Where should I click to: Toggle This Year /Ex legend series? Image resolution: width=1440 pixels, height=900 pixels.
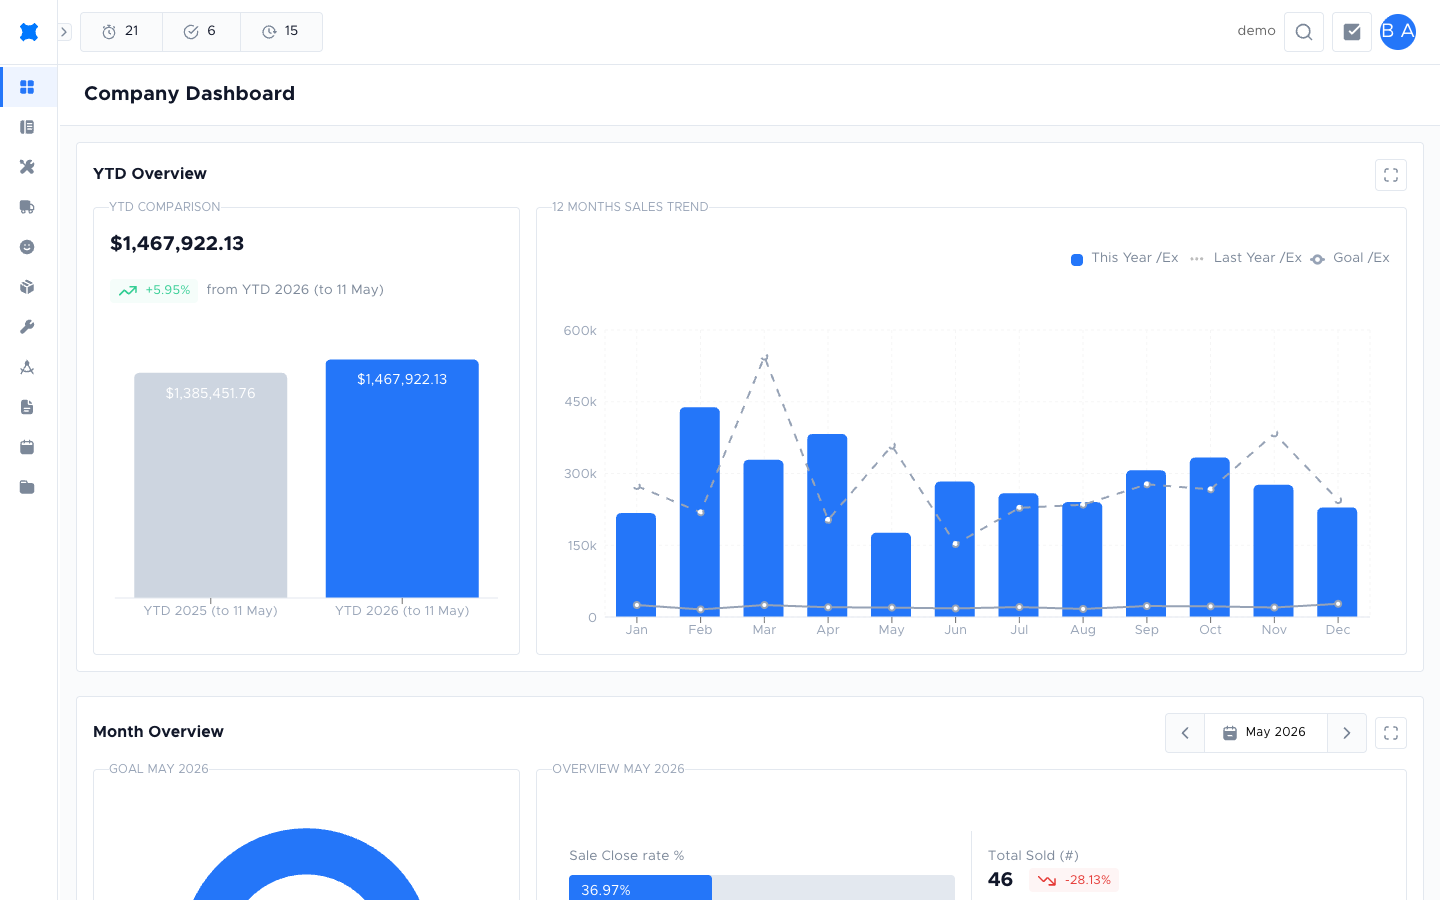pos(1125,258)
